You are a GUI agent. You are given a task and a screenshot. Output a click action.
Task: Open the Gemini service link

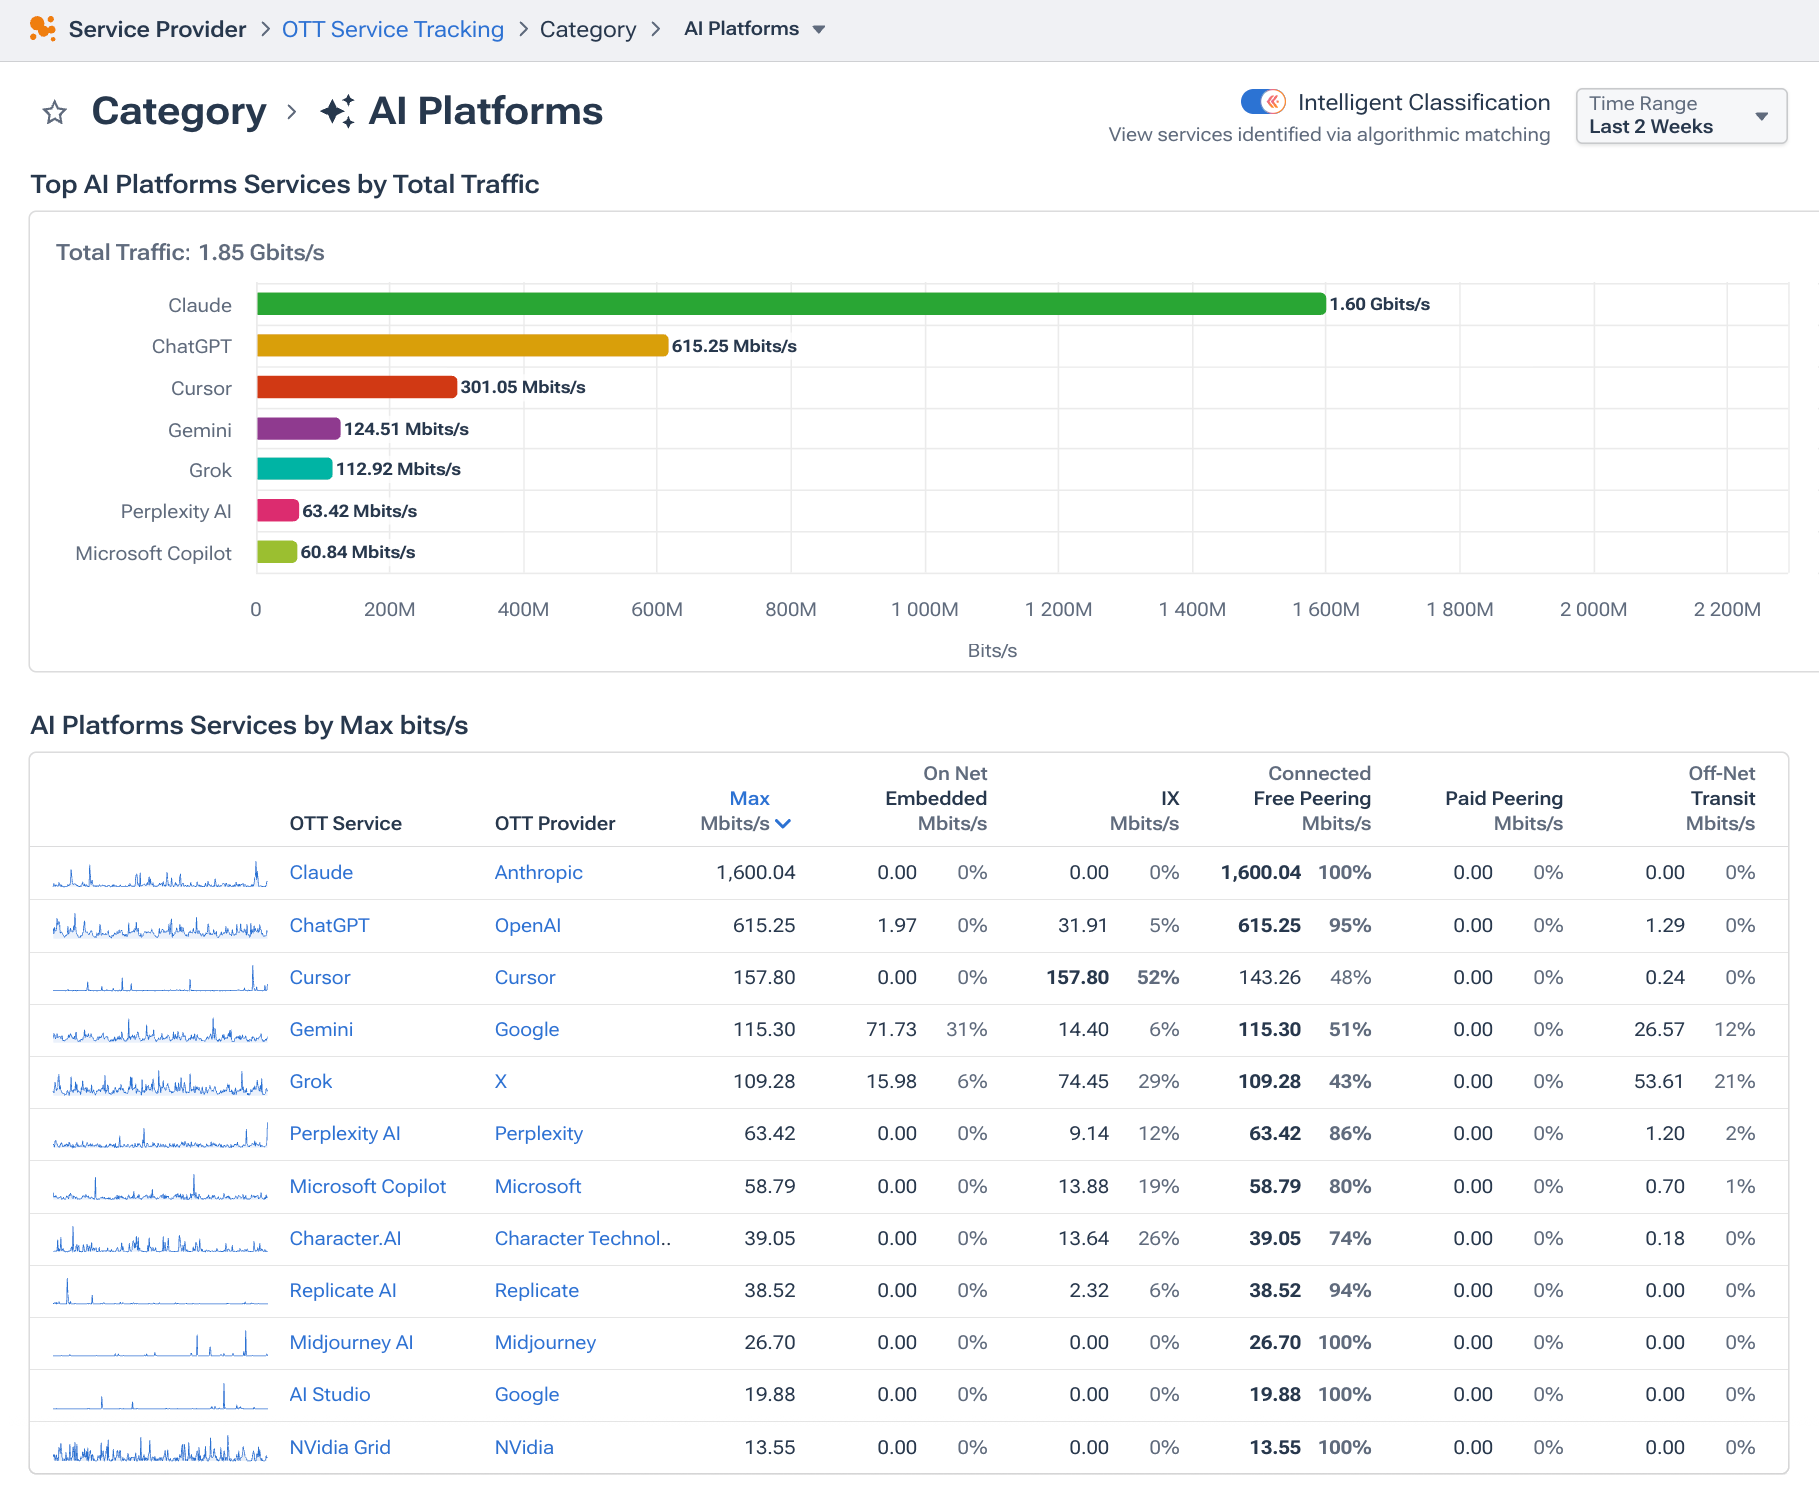coord(321,1029)
